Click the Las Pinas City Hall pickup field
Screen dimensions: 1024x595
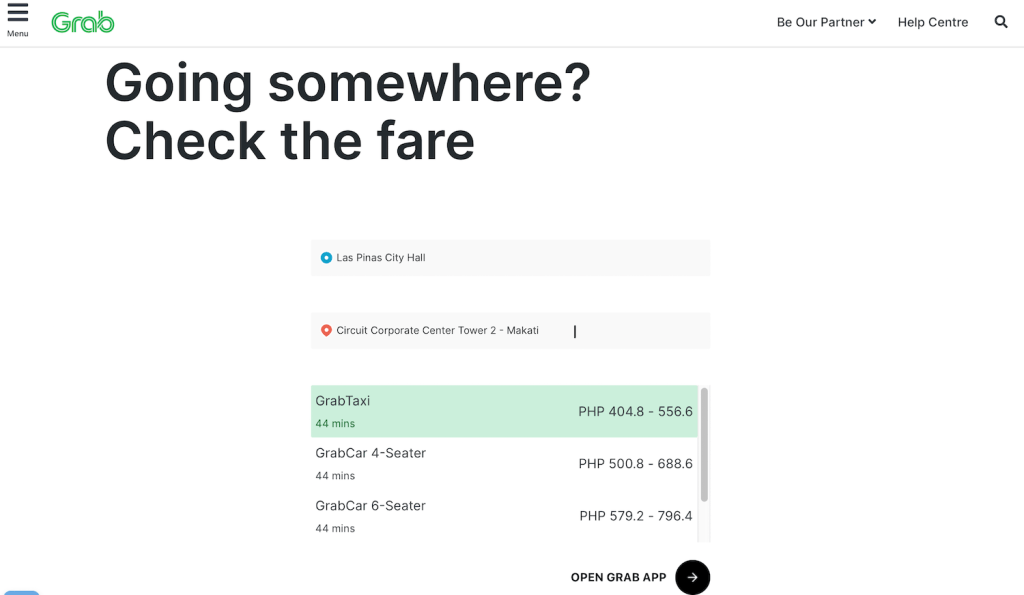(510, 257)
